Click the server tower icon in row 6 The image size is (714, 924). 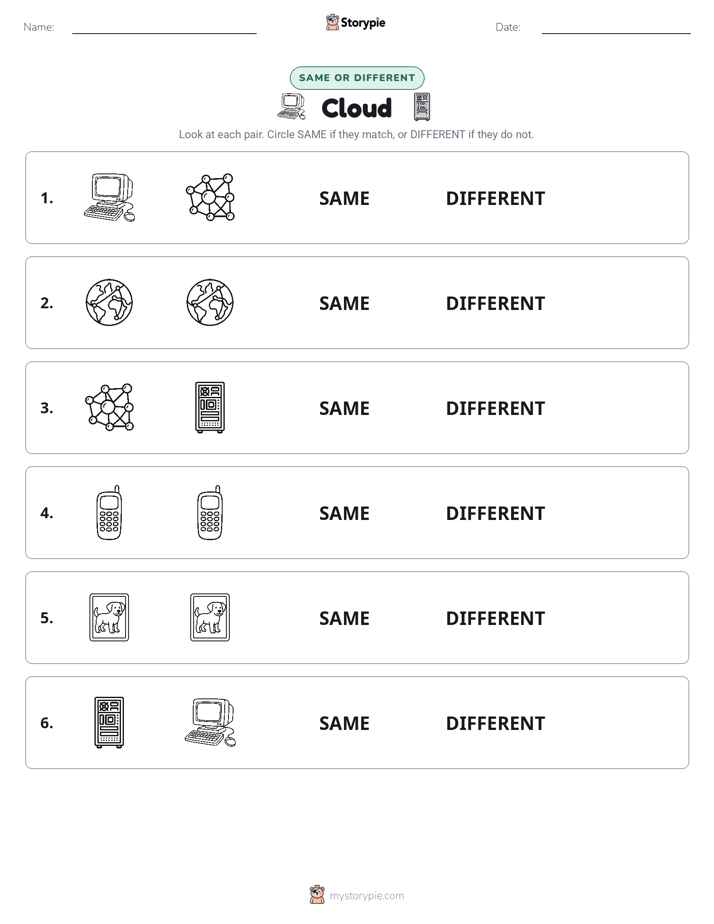click(x=109, y=722)
